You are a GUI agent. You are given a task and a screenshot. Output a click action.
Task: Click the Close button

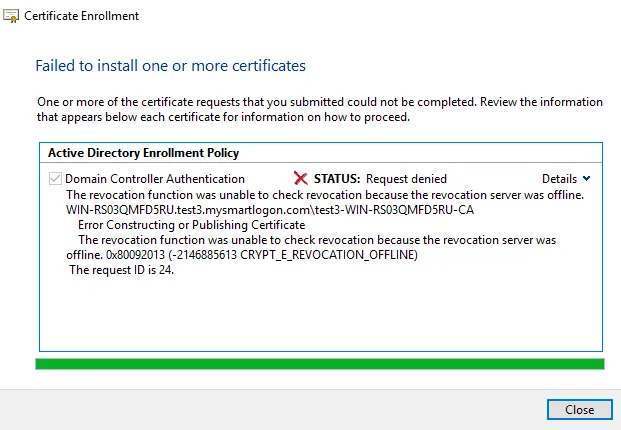[579, 409]
